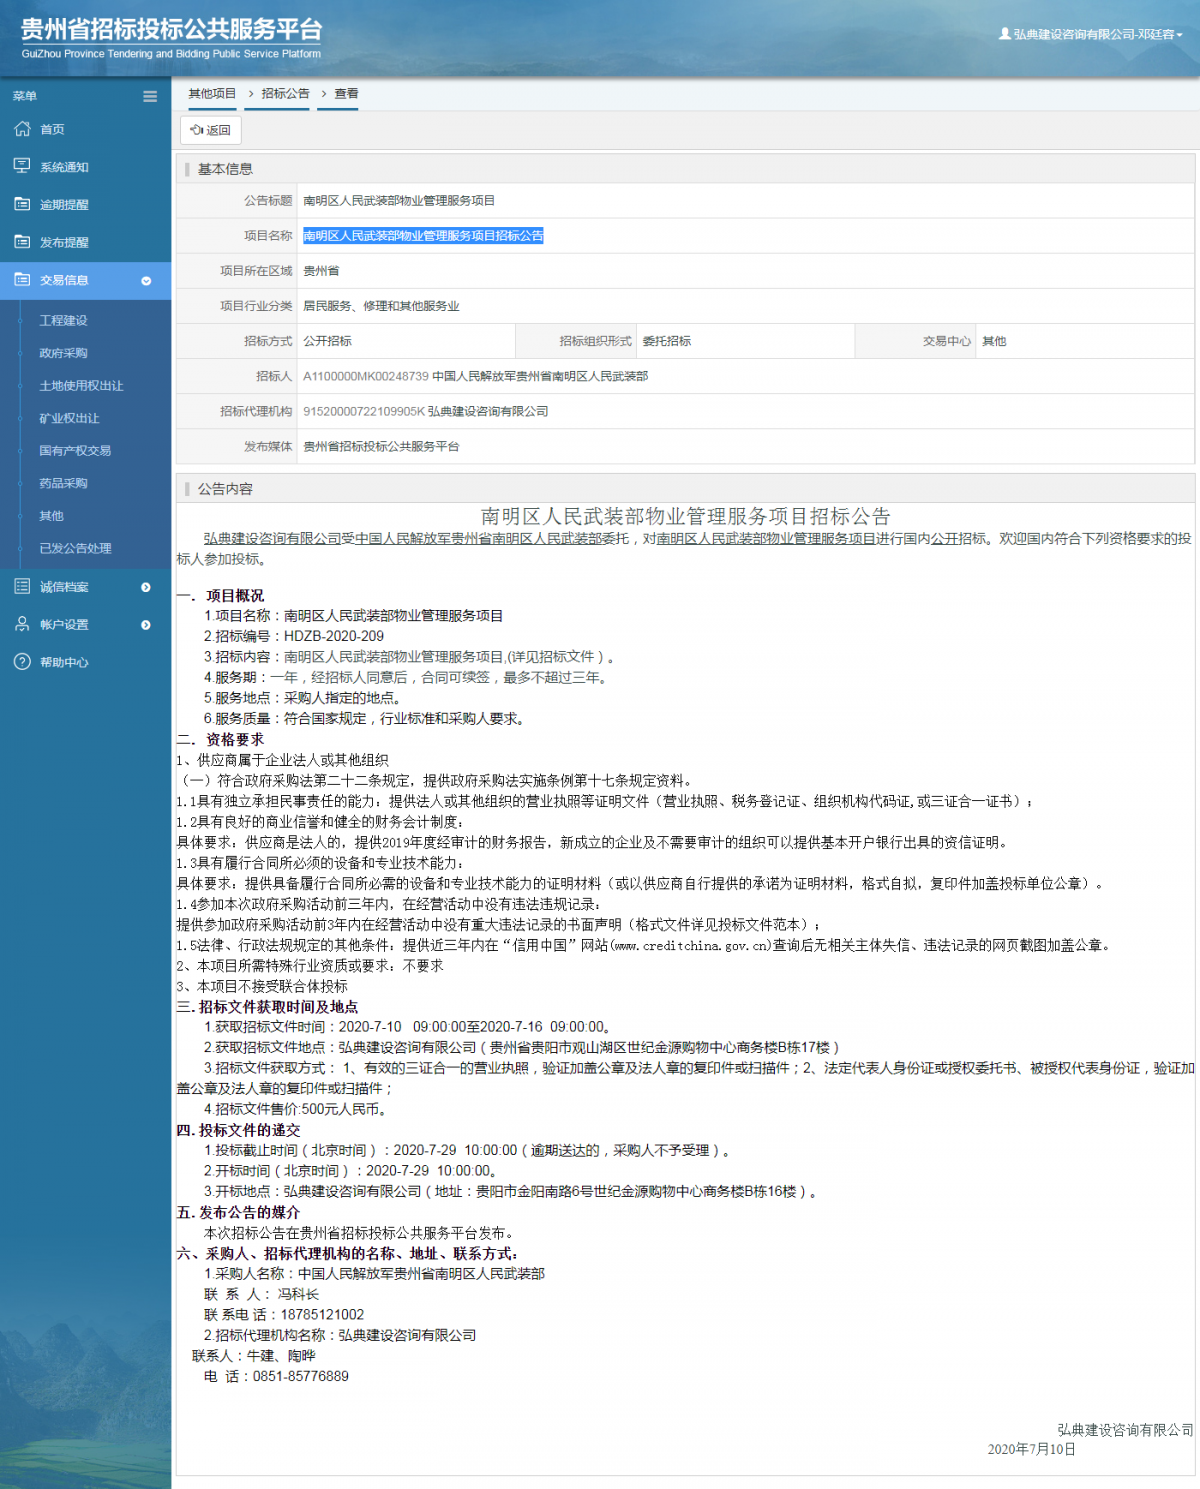Click the 返回 button

(211, 129)
